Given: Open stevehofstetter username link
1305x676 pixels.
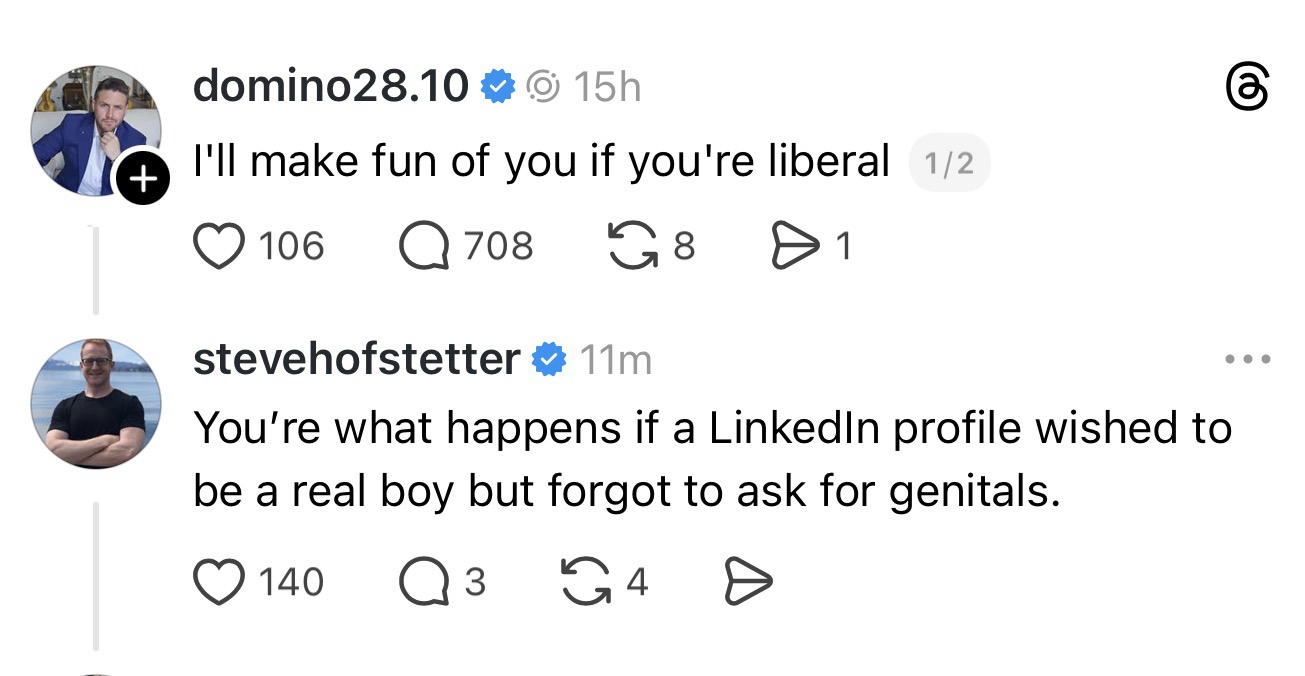Looking at the screenshot, I should 356,359.
